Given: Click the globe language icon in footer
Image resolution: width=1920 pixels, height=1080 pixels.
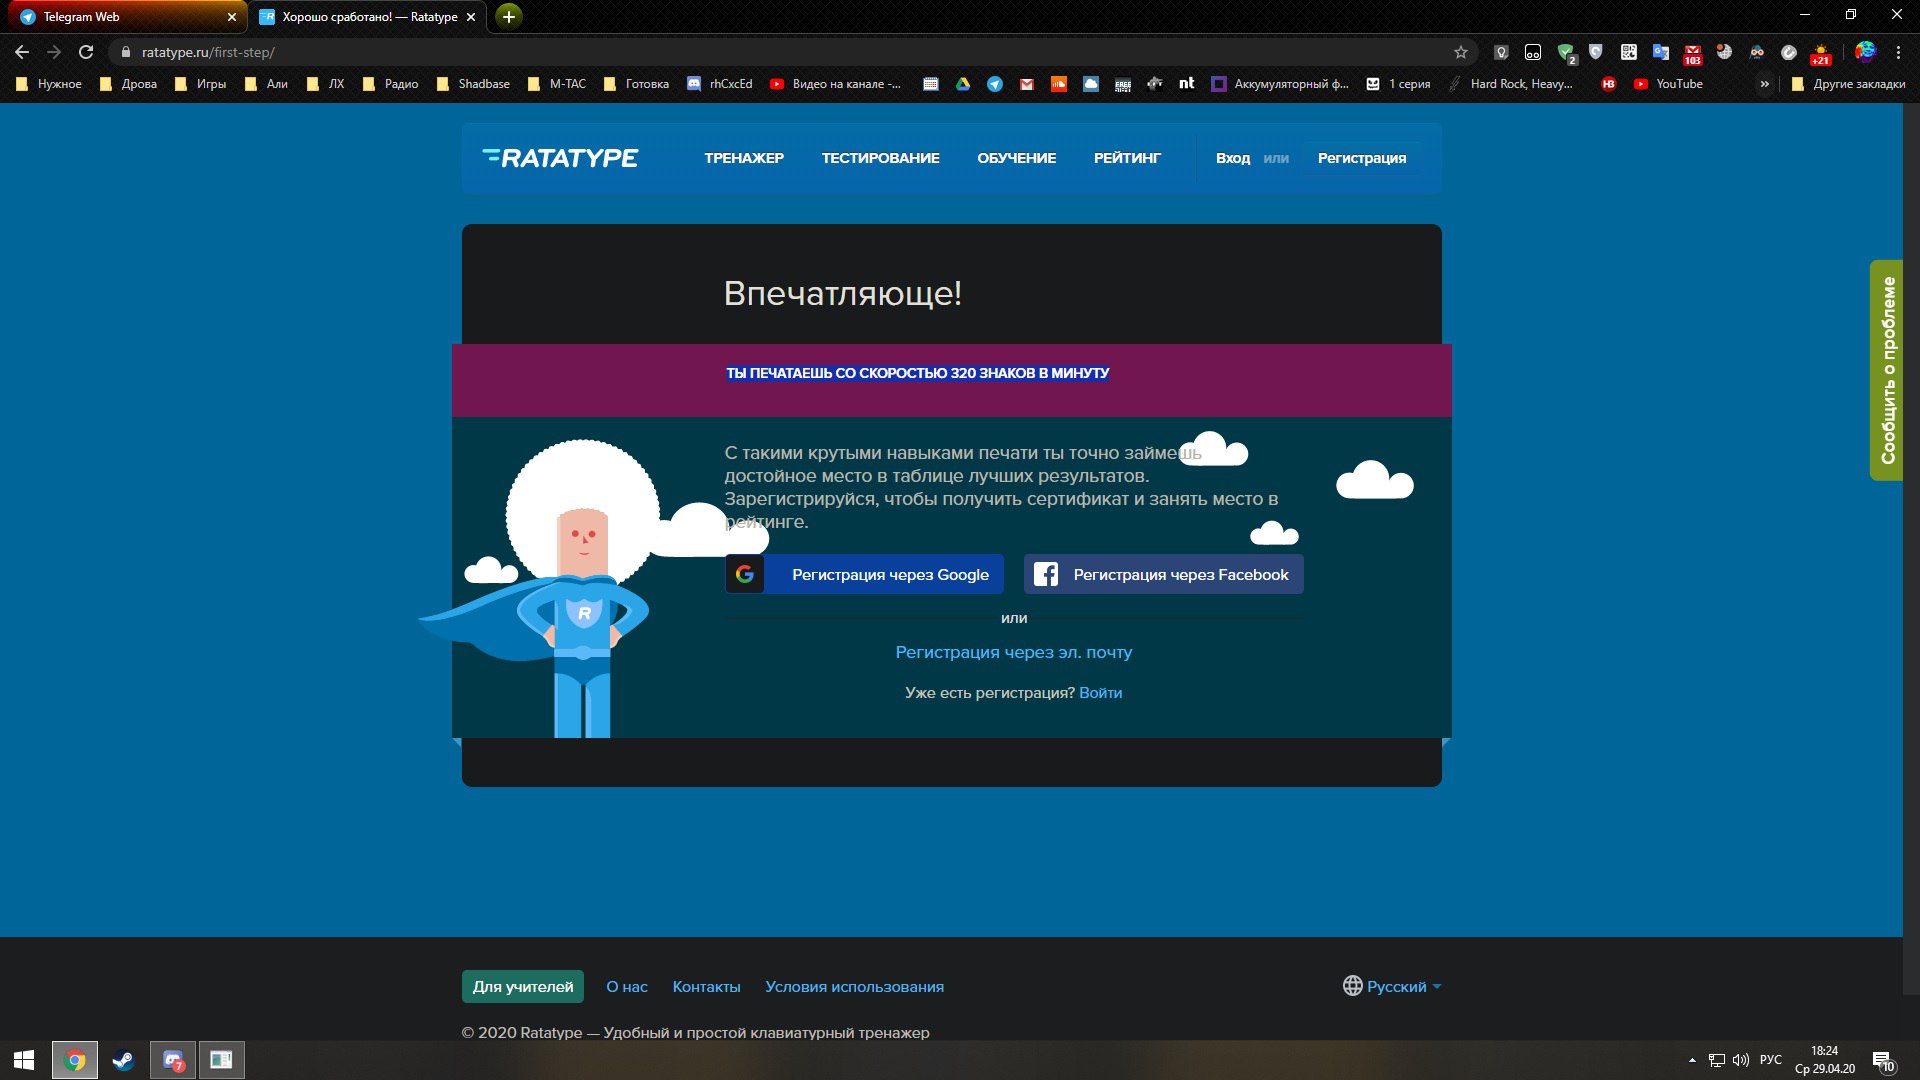Looking at the screenshot, I should 1352,986.
